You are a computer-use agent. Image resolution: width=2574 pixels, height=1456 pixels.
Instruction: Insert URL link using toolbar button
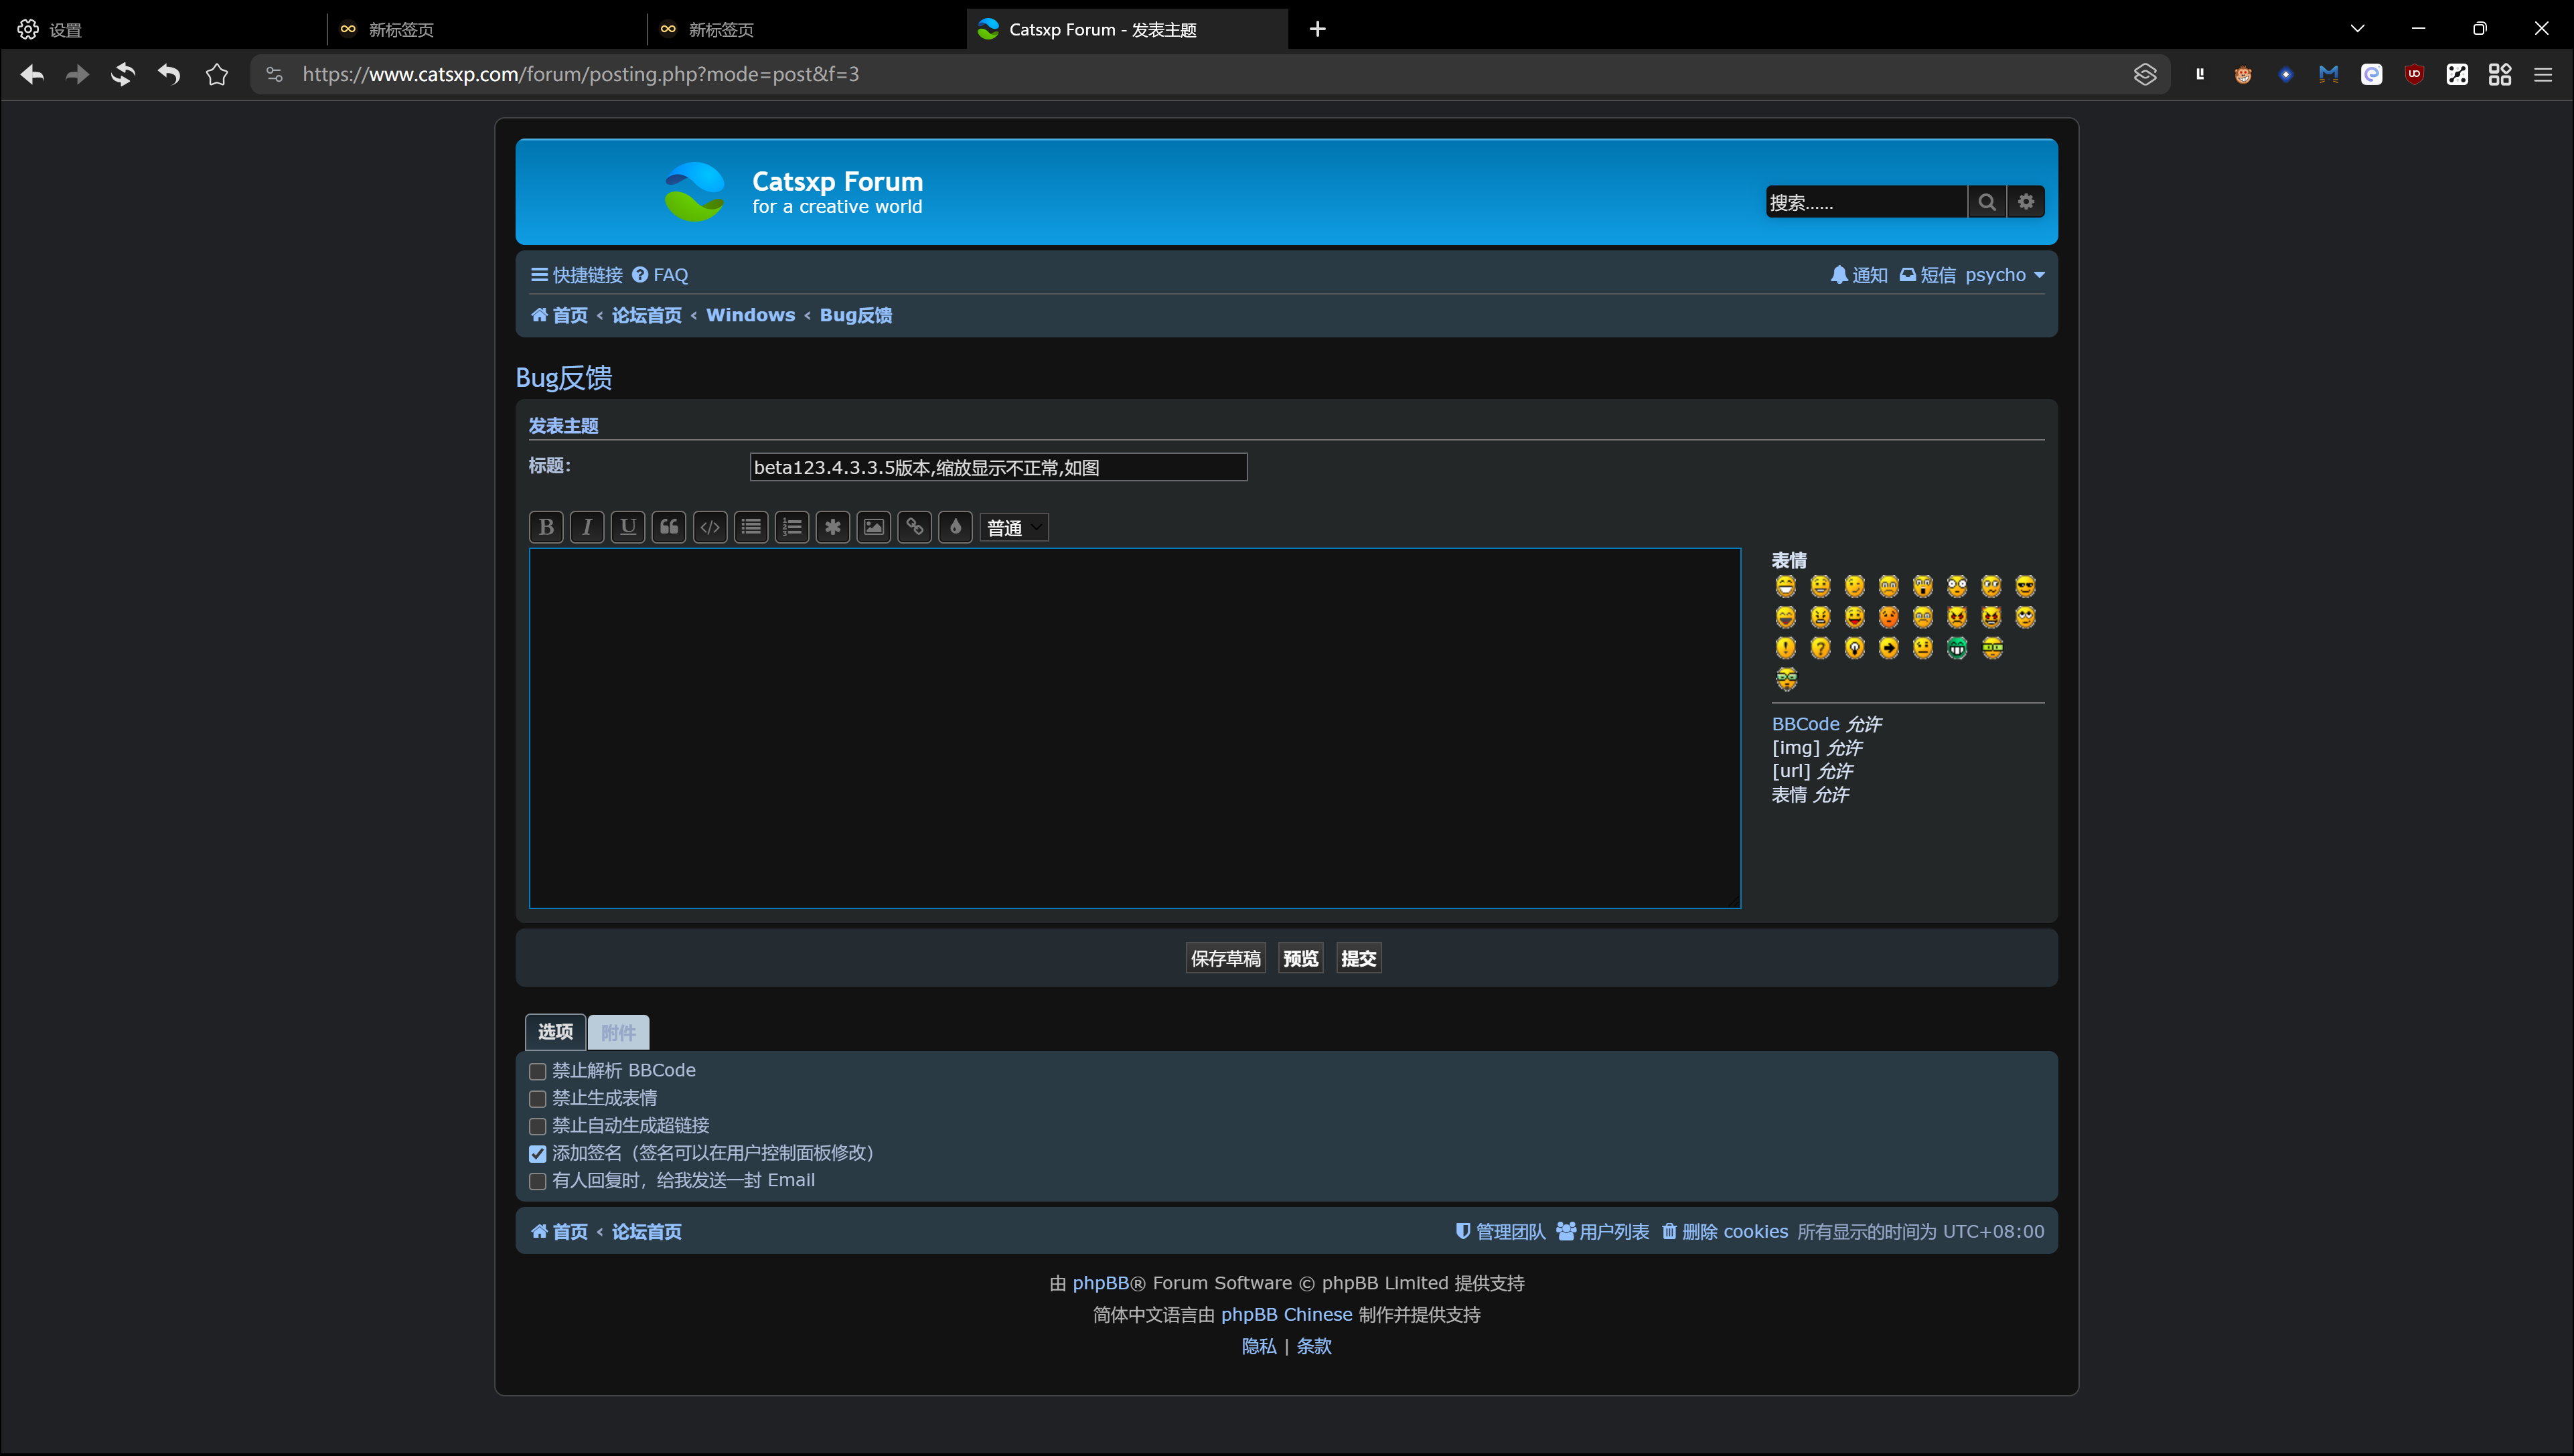point(914,527)
